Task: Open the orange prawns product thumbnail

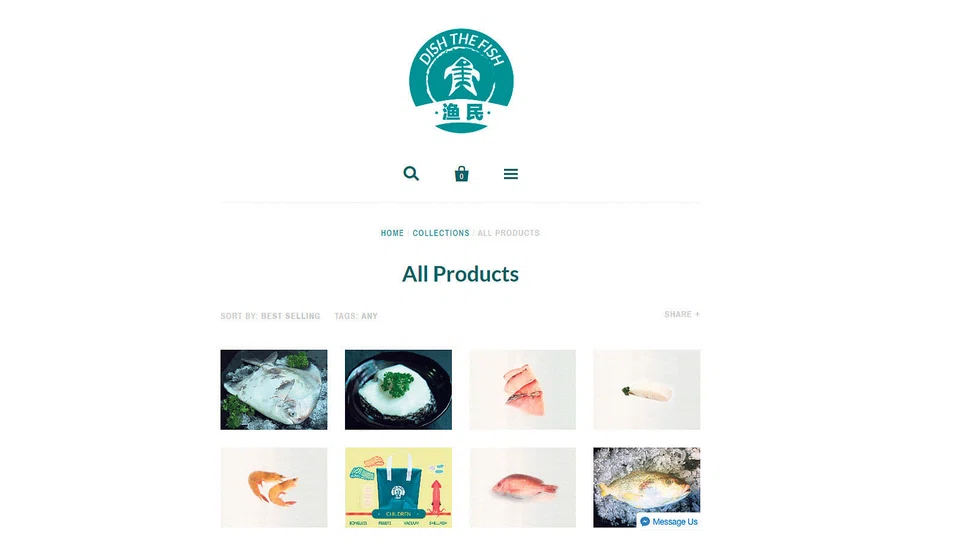Action: [x=274, y=487]
